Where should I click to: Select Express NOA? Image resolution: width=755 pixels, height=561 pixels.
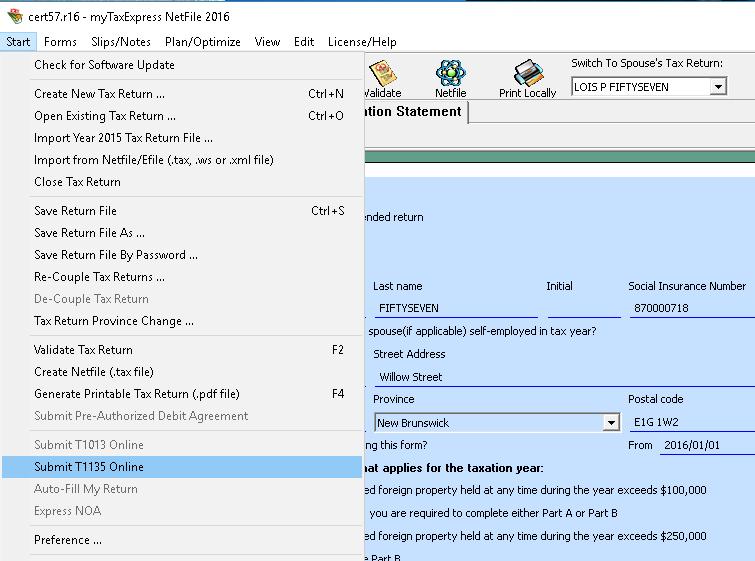click(x=182, y=511)
